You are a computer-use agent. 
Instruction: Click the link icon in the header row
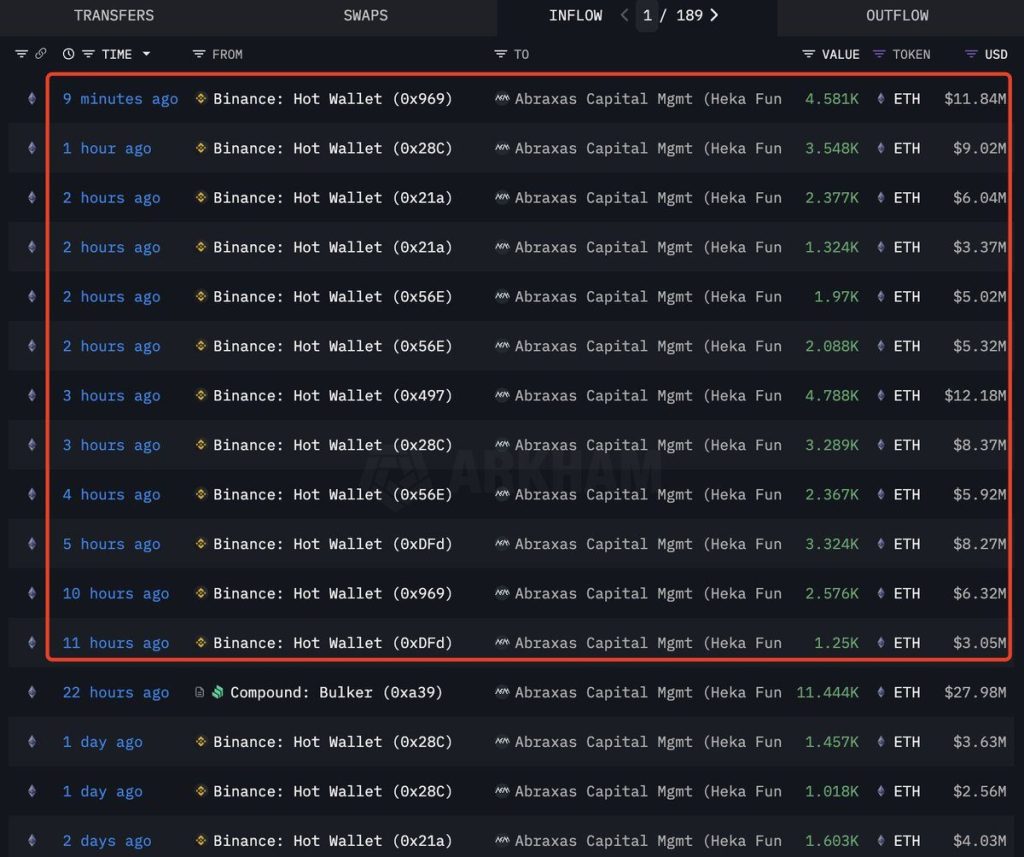[x=41, y=54]
